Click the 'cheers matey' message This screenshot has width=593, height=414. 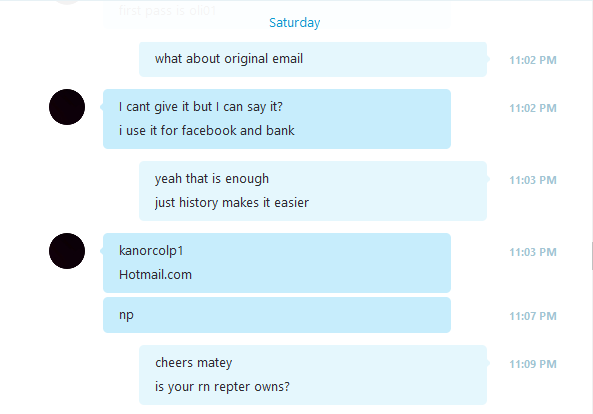[194, 363]
